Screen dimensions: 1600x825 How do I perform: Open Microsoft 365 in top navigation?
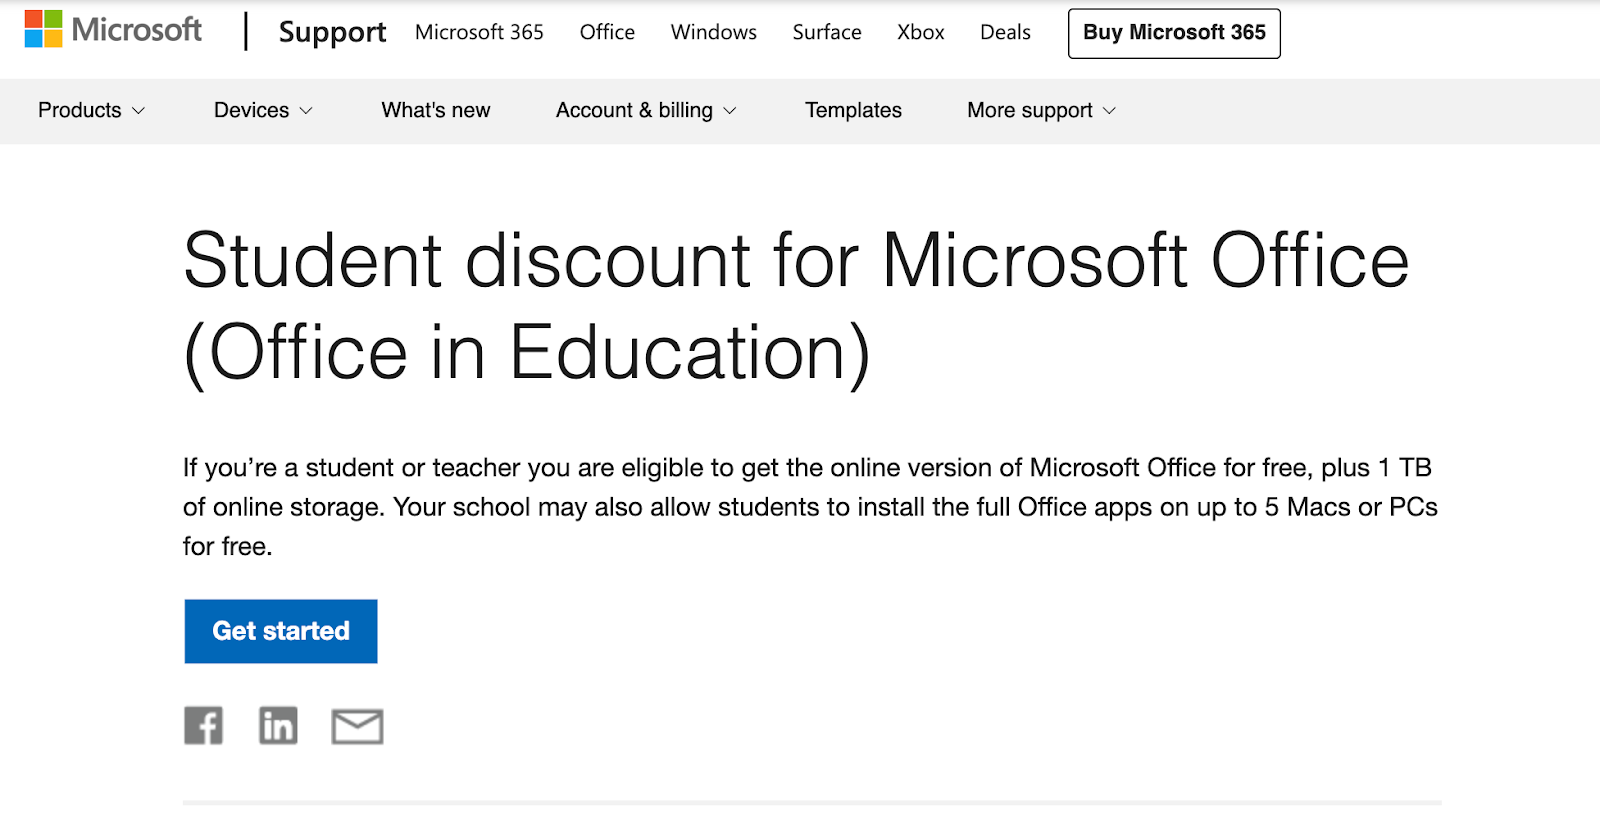pos(479,32)
